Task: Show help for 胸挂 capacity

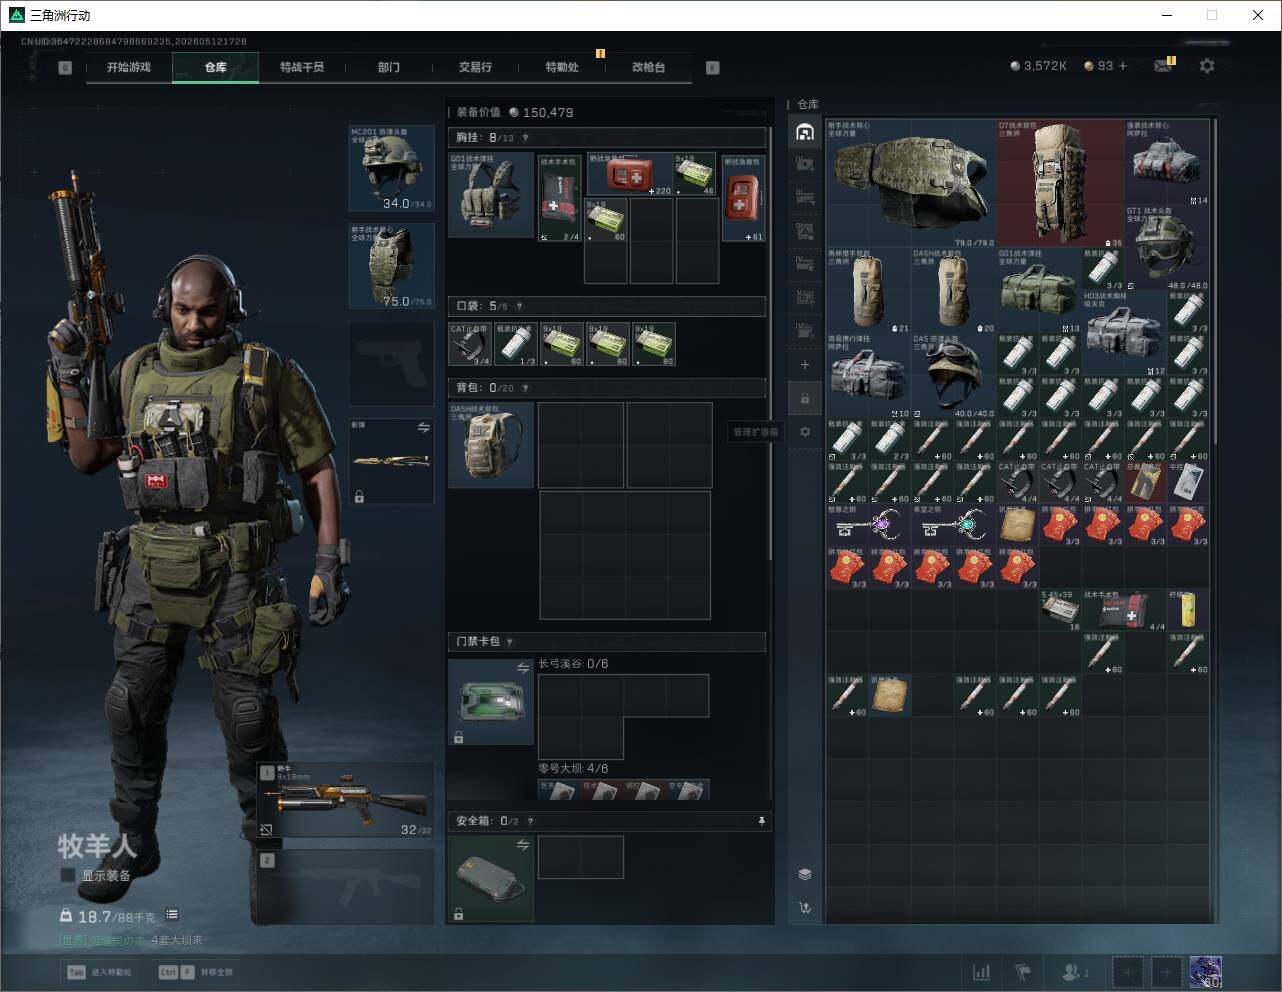Action: pyautogui.click(x=525, y=138)
